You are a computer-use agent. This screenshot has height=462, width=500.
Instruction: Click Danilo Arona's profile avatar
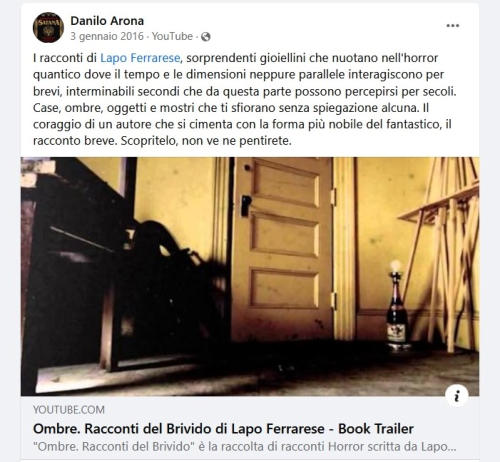click(x=48, y=28)
